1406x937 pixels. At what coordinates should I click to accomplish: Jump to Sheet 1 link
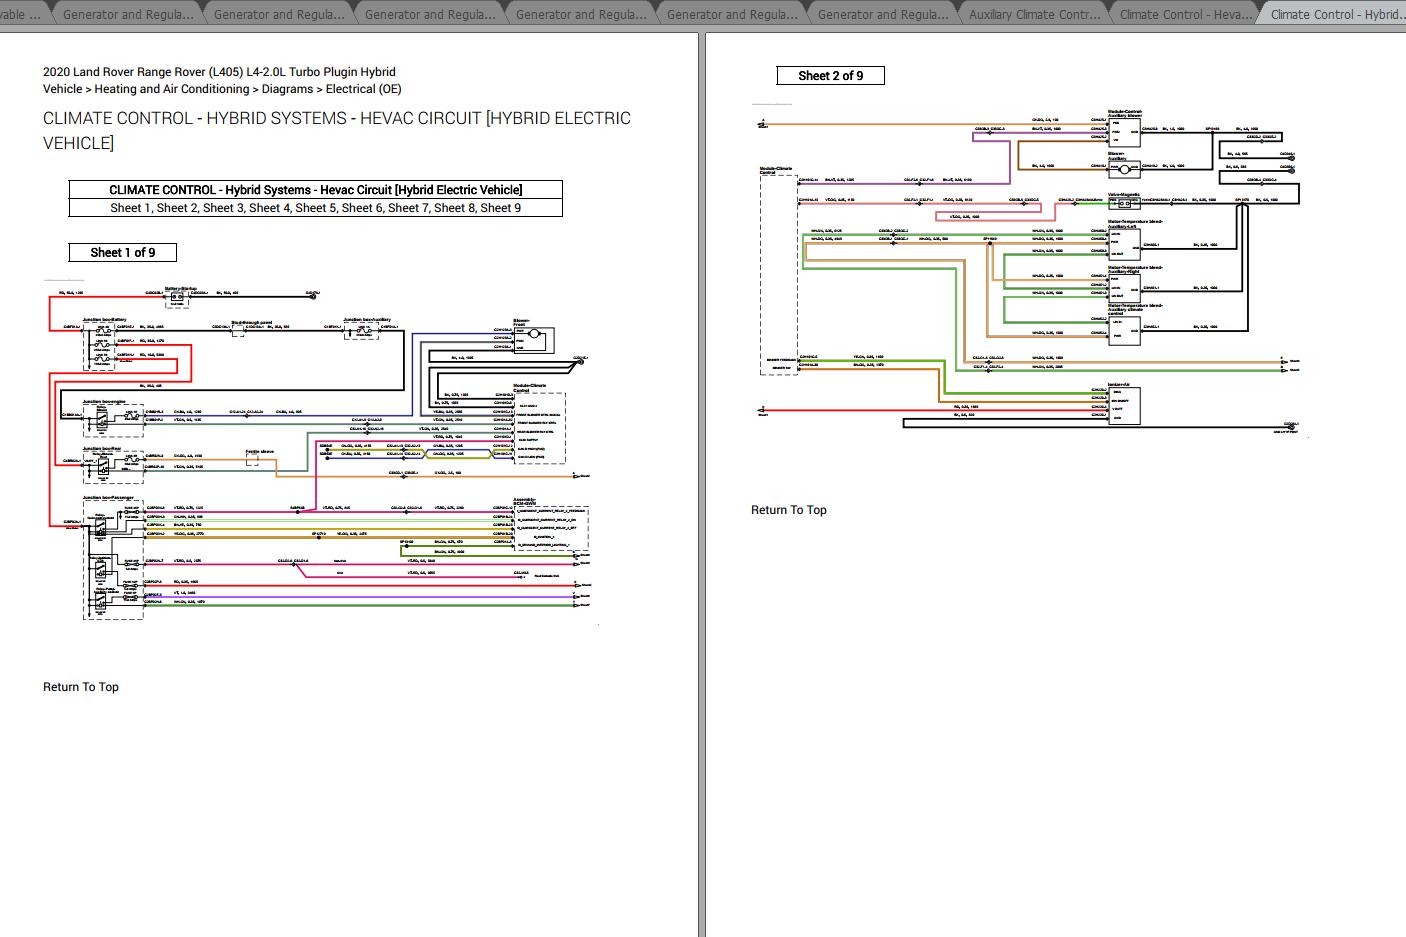[130, 208]
